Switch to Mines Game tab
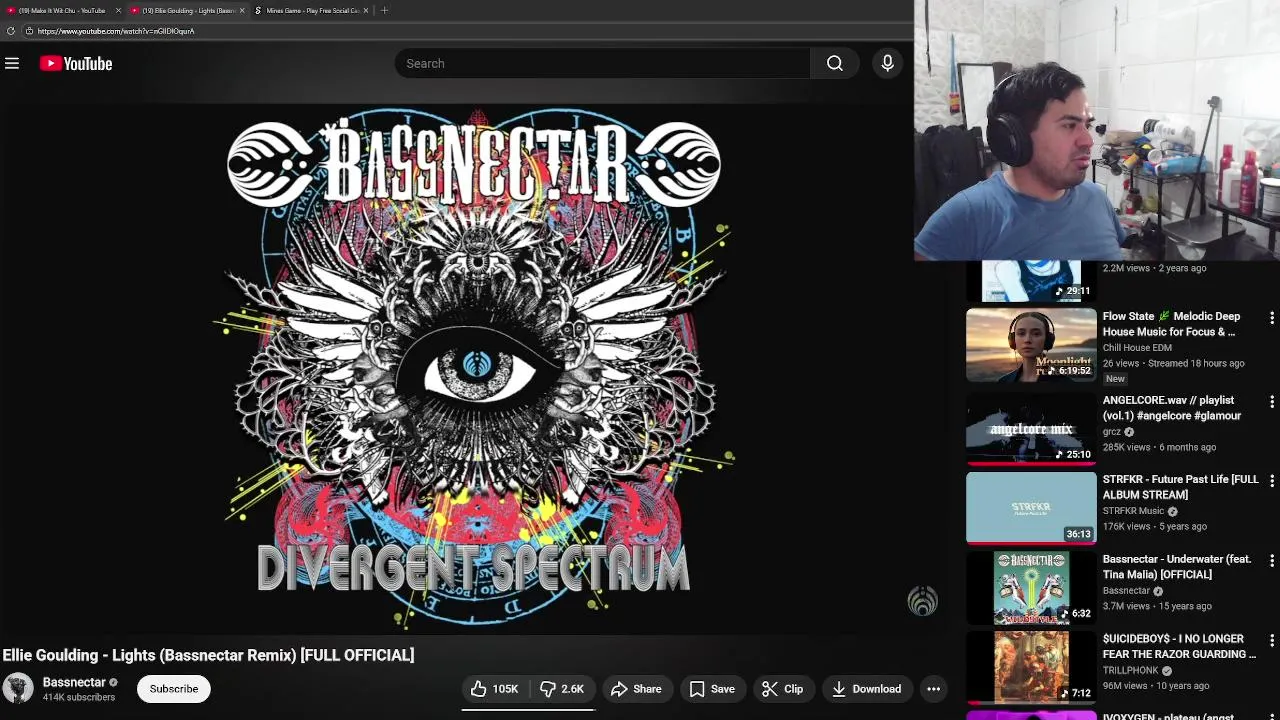Image resolution: width=1280 pixels, height=720 pixels. pyautogui.click(x=310, y=10)
